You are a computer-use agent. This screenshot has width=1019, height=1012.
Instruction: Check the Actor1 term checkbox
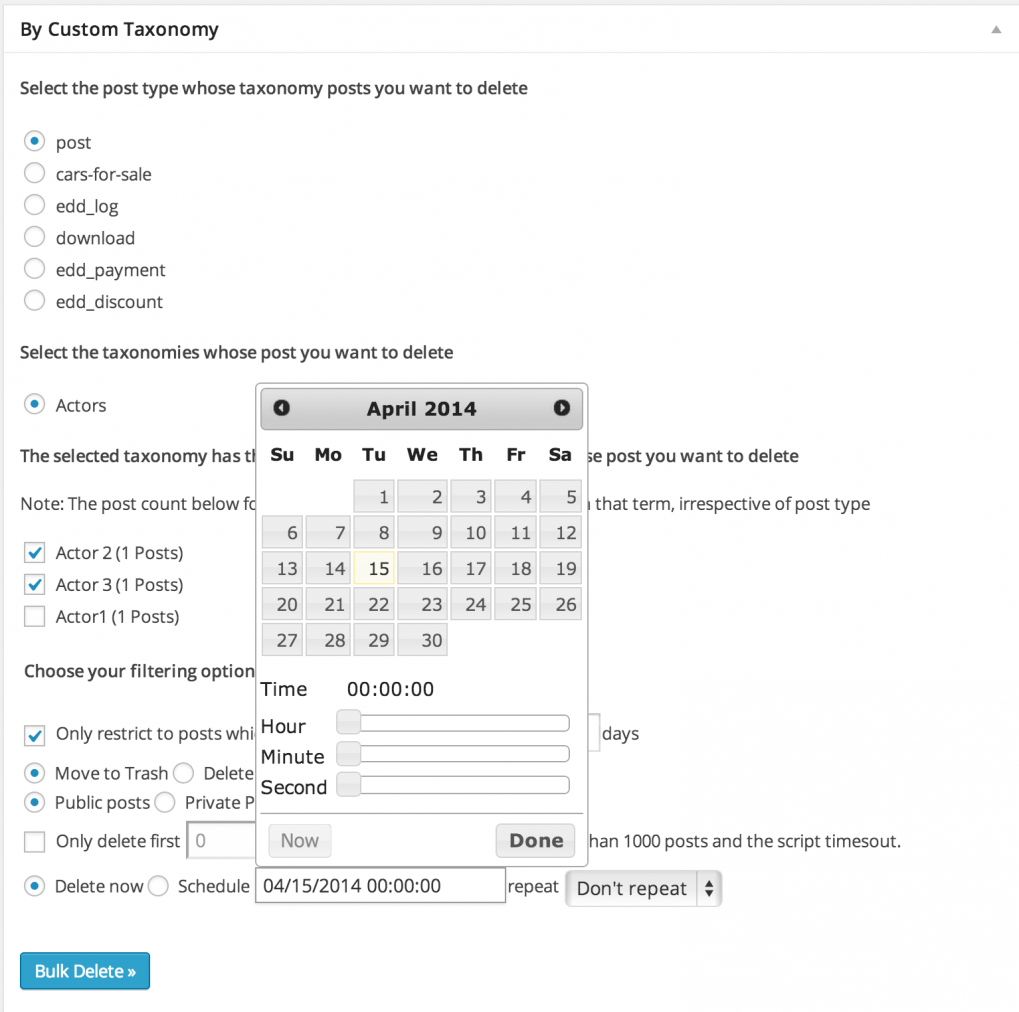click(34, 617)
